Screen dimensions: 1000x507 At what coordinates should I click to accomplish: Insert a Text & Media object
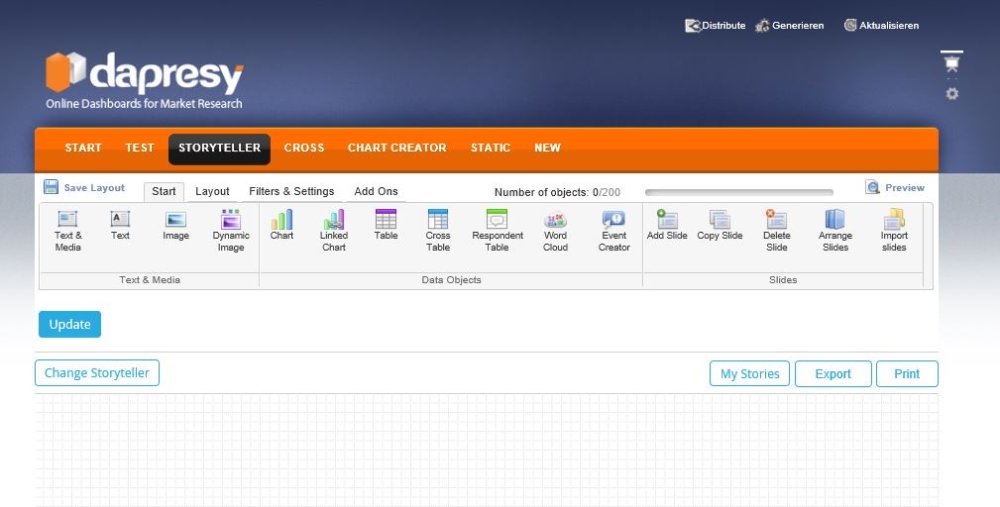point(68,231)
